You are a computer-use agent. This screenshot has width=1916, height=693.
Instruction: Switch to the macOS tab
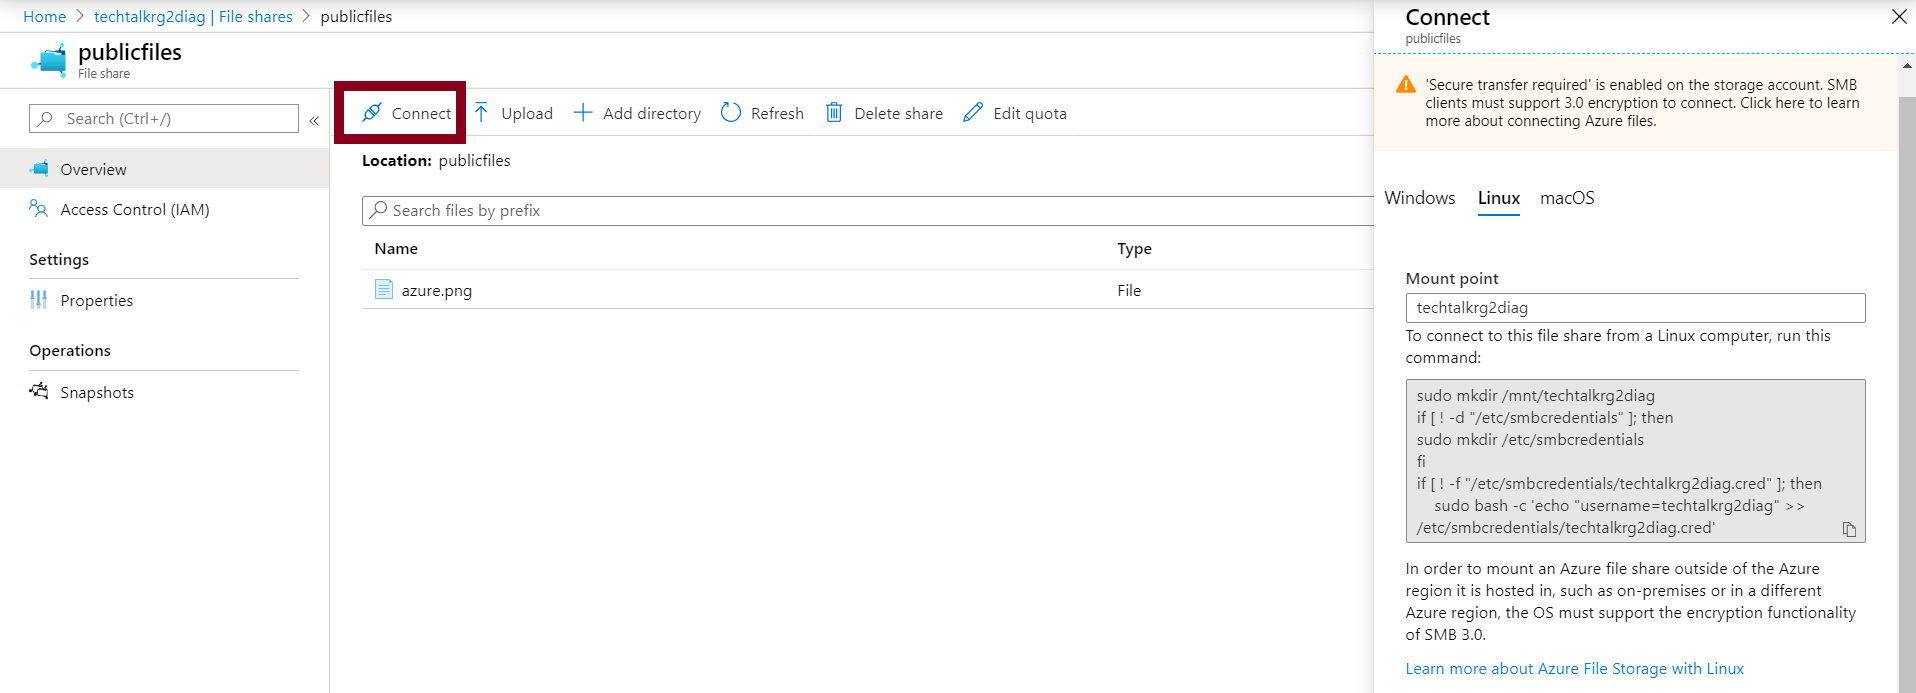tap(1567, 198)
